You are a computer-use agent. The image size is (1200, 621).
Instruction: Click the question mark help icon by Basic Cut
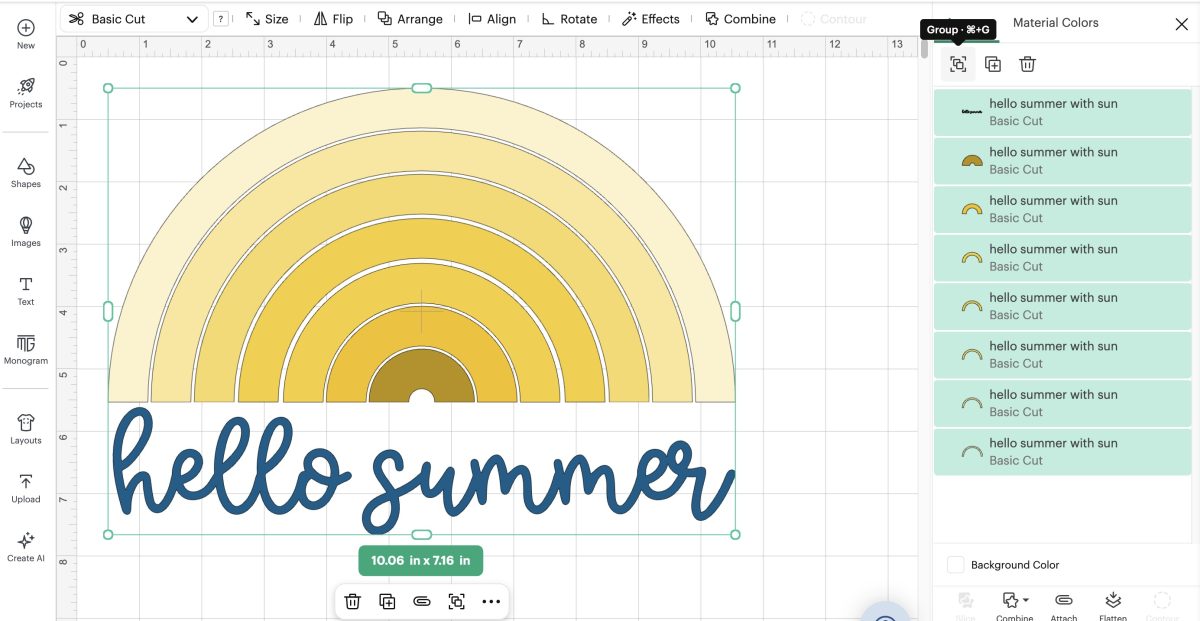click(x=221, y=19)
